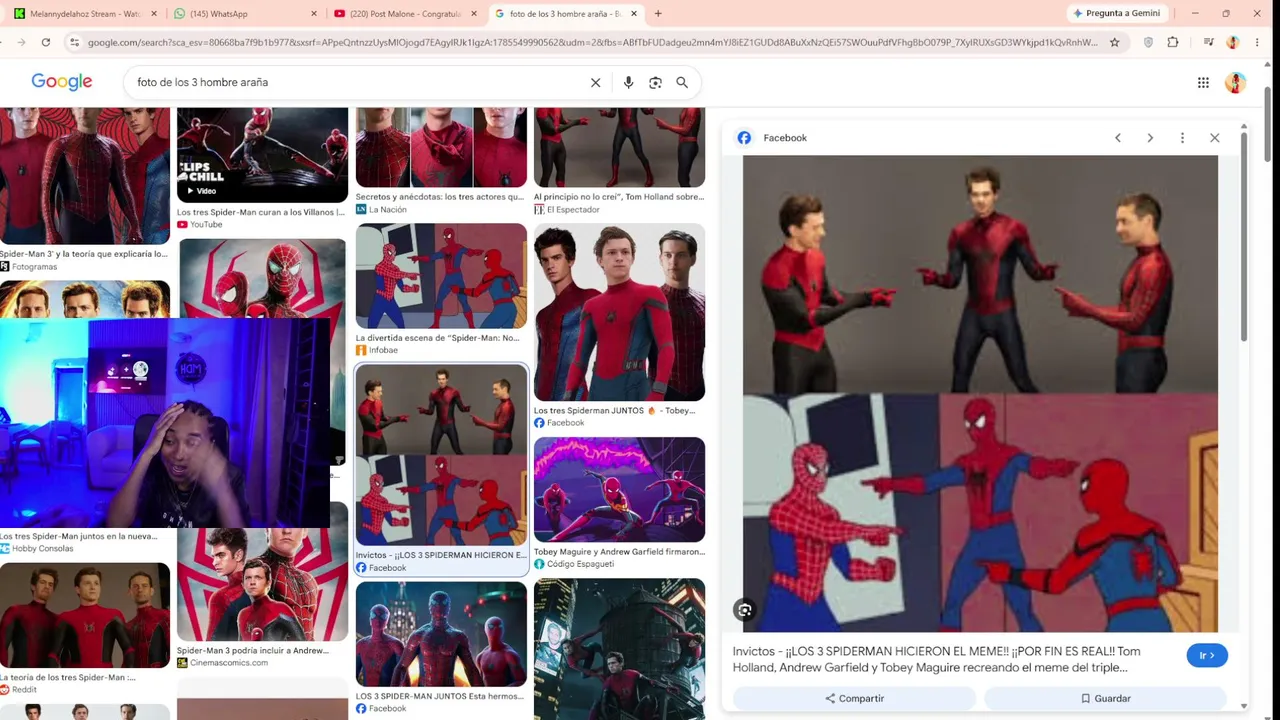Image resolution: width=1280 pixels, height=720 pixels.
Task: Search inside the preview image with Lens icon
Action: tap(744, 610)
